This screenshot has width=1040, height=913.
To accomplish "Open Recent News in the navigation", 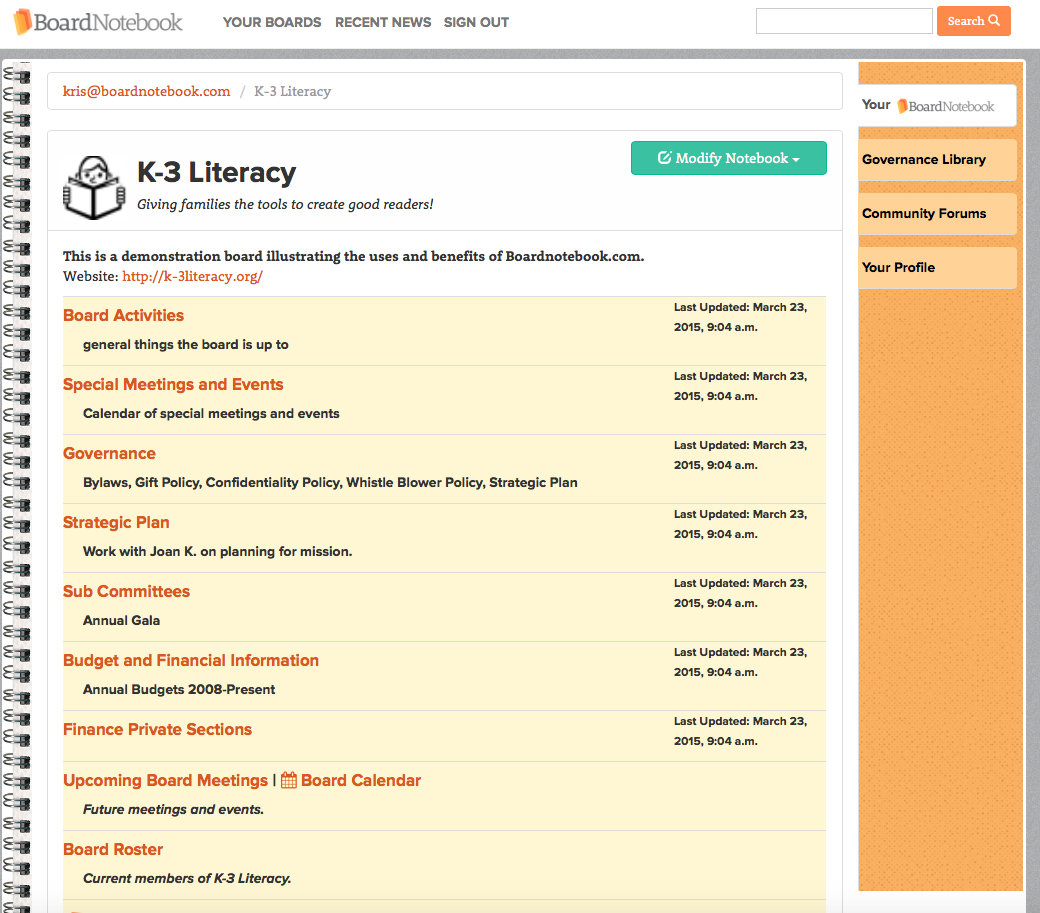I will point(383,23).
